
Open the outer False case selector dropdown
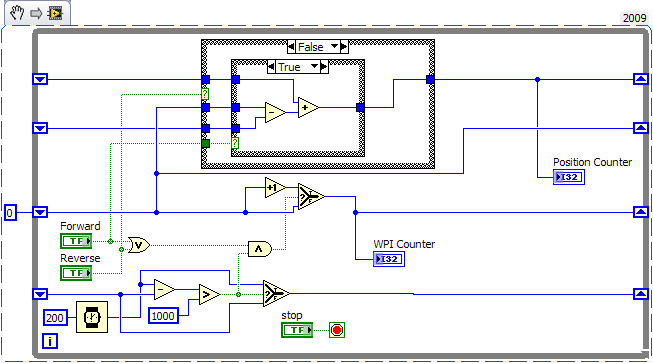pyautogui.click(x=335, y=47)
